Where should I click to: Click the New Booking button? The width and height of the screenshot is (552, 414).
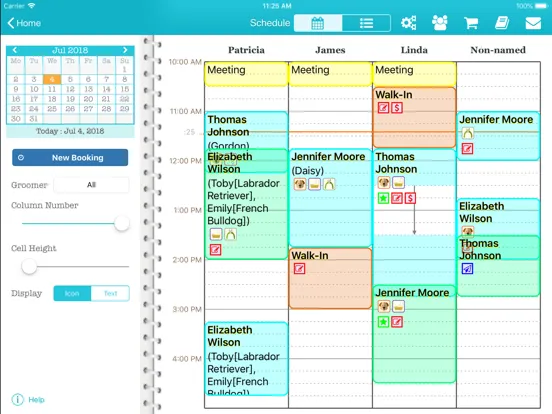(70, 157)
